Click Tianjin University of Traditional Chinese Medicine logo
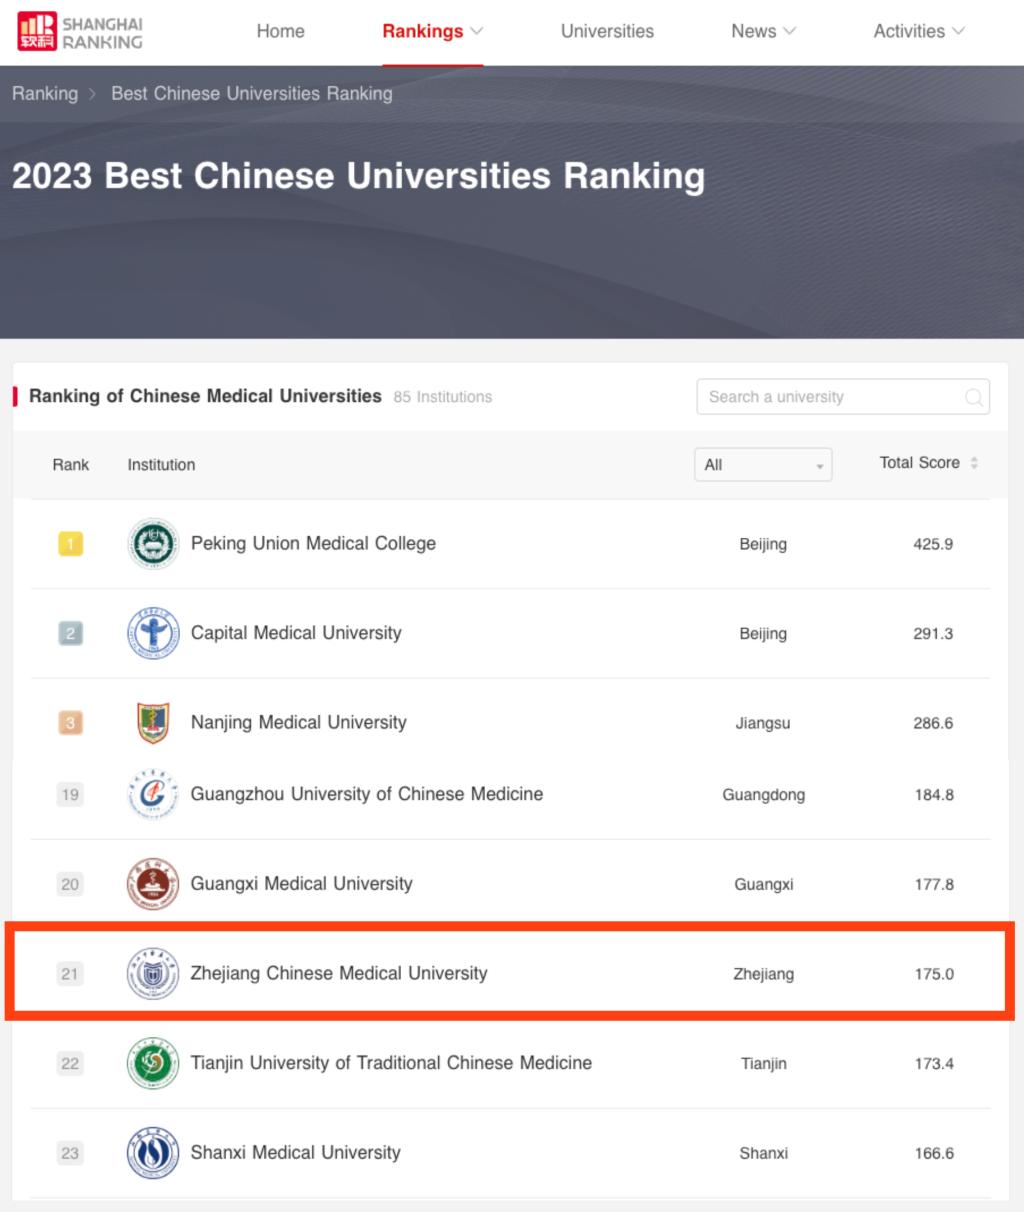The image size is (1024, 1212). [x=153, y=1063]
